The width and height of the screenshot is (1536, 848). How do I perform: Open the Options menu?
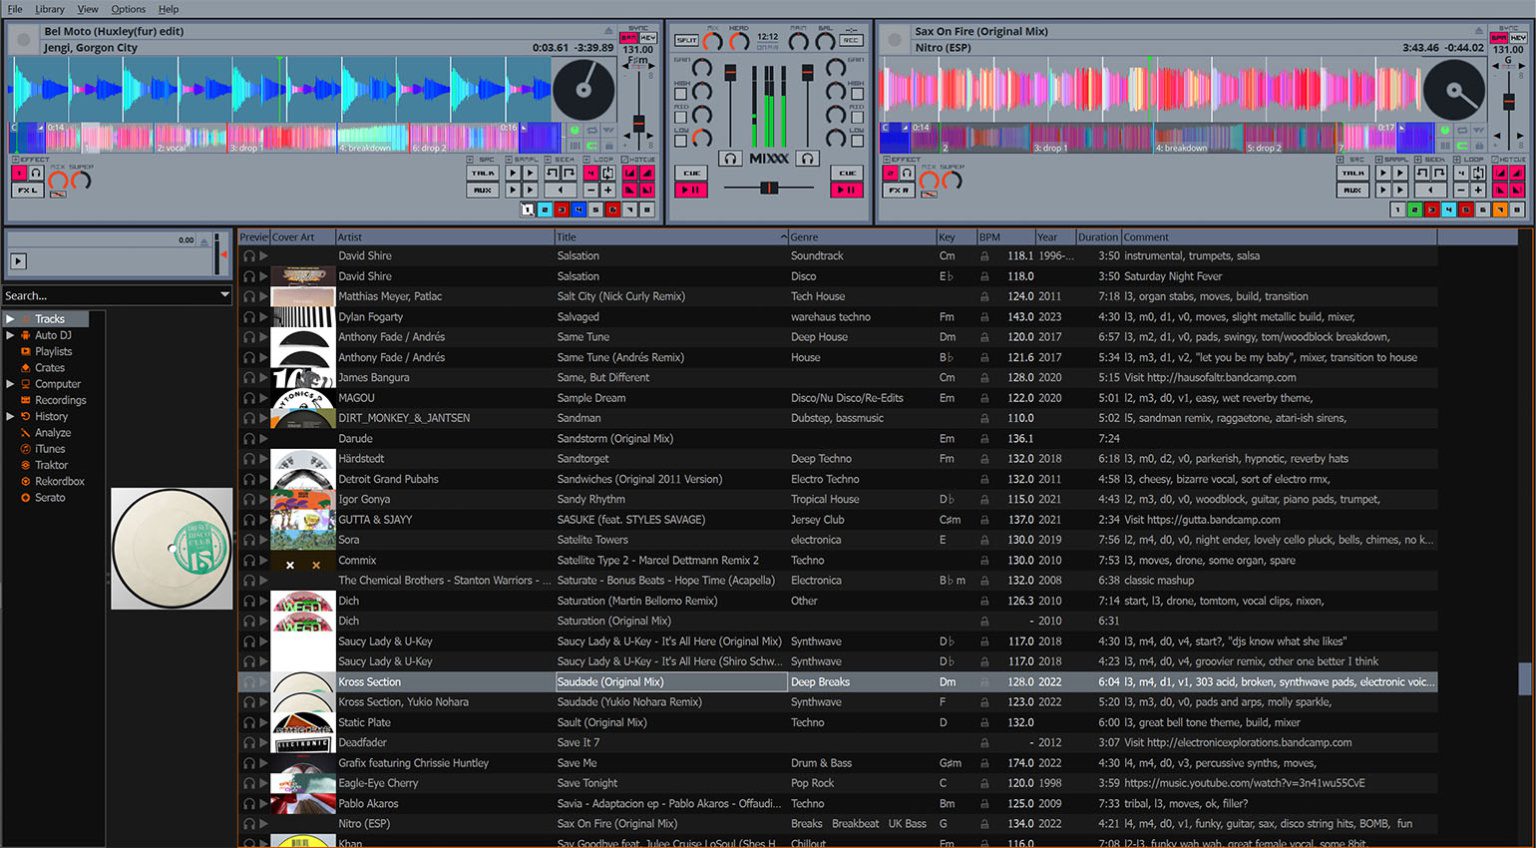click(x=128, y=9)
